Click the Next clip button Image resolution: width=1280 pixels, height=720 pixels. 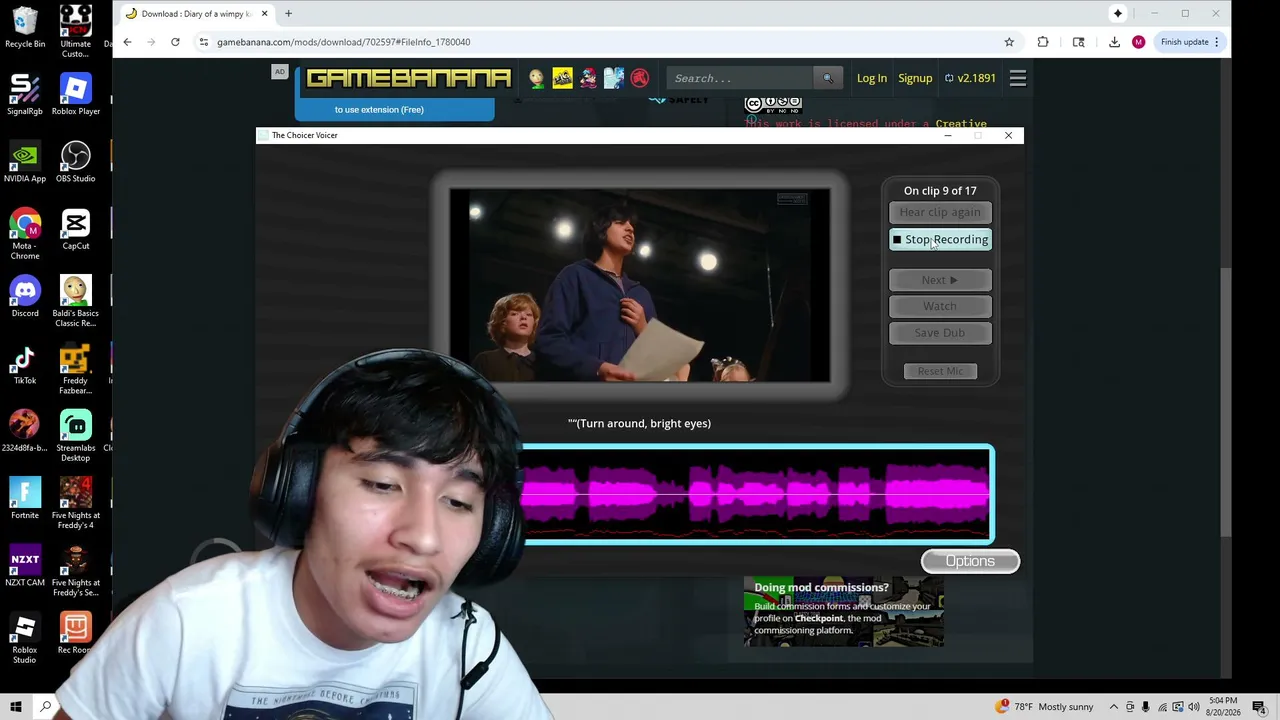point(940,280)
